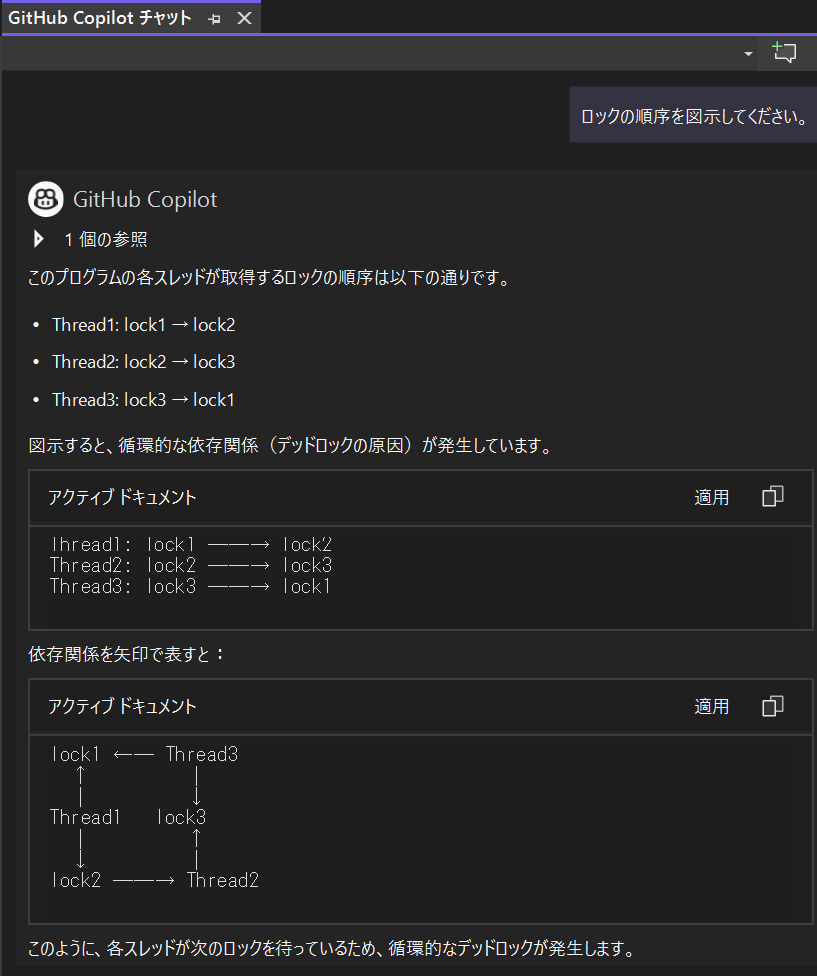817x976 pixels.
Task: Click the bullet Thread2: lock2 → lock3
Action: point(144,362)
